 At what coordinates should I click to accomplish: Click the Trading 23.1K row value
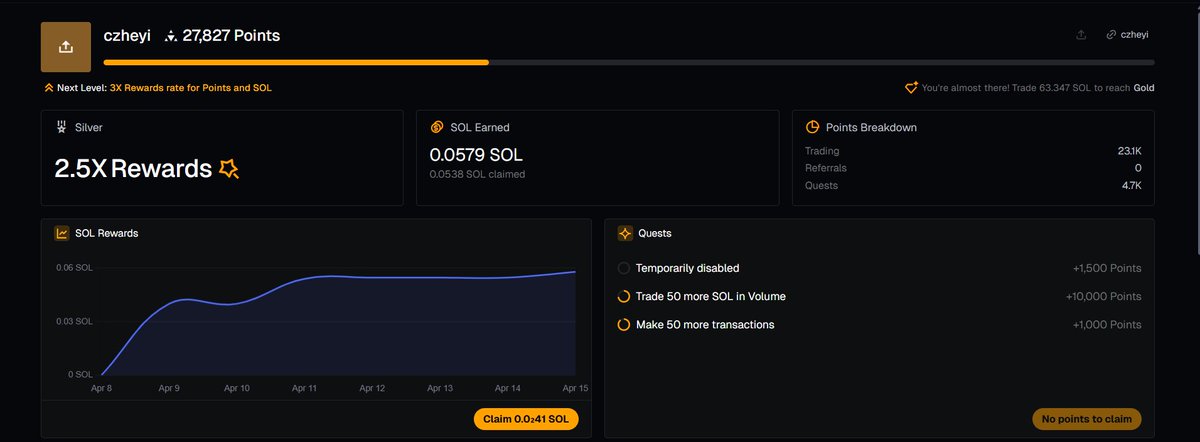point(1129,151)
